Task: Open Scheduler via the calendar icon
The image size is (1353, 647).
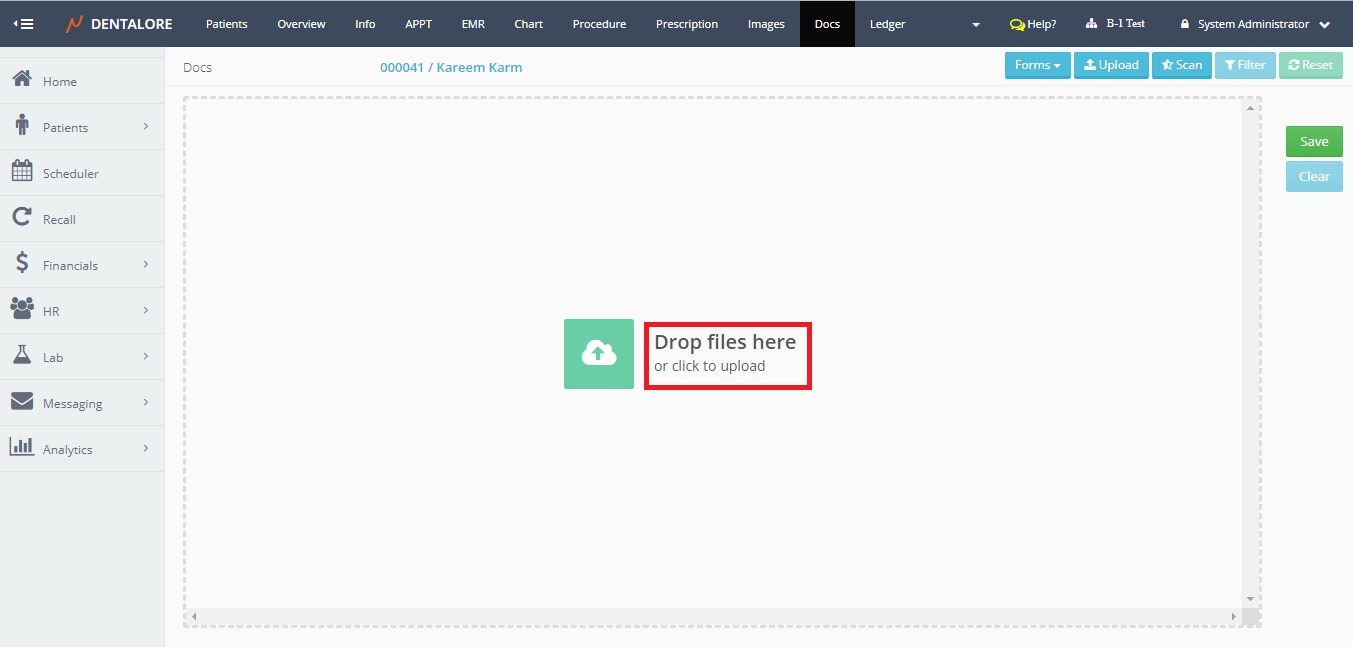Action: pos(22,172)
